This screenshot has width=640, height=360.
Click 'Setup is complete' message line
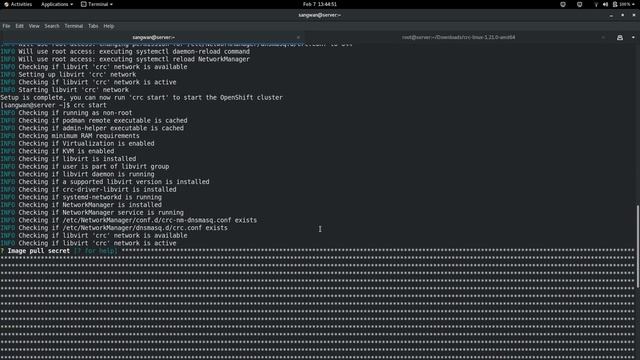142,98
